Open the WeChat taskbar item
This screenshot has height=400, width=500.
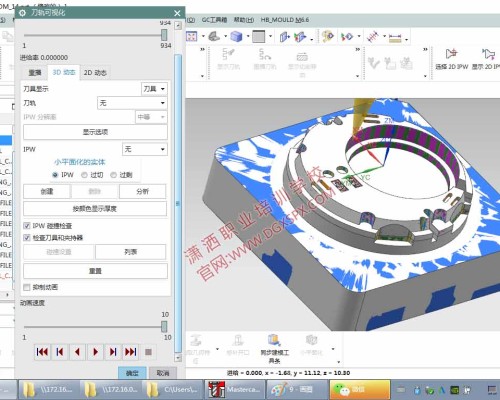click(360, 389)
